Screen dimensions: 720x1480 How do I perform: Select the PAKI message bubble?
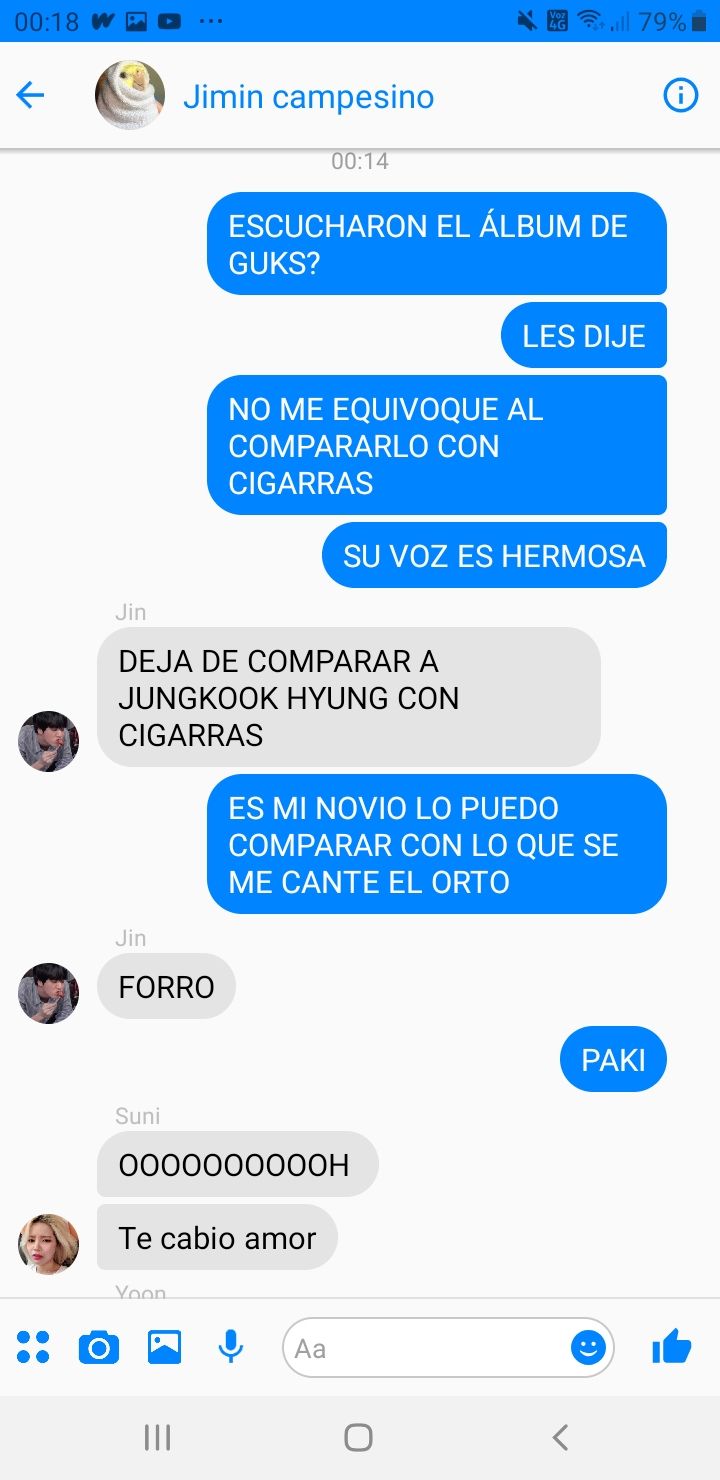[x=613, y=1059]
